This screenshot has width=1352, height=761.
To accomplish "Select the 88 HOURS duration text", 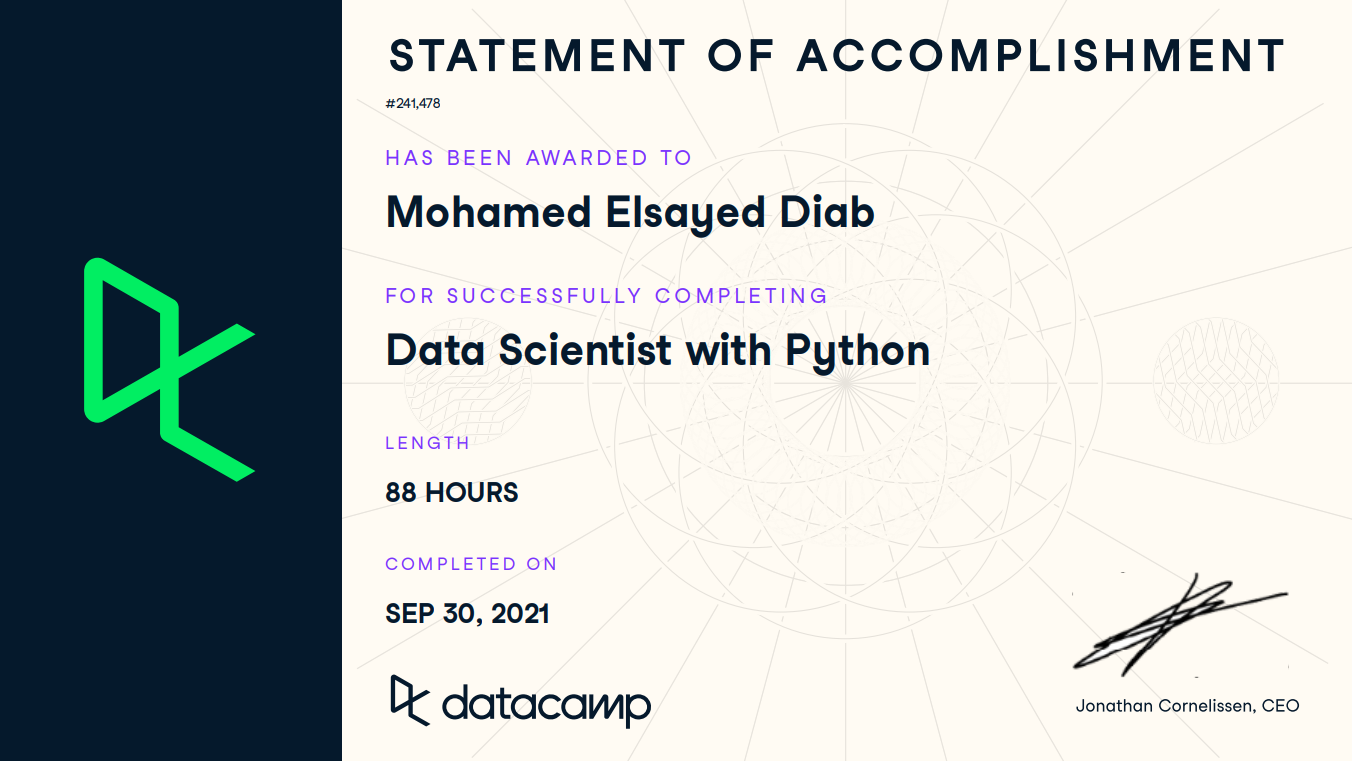I will 452,492.
